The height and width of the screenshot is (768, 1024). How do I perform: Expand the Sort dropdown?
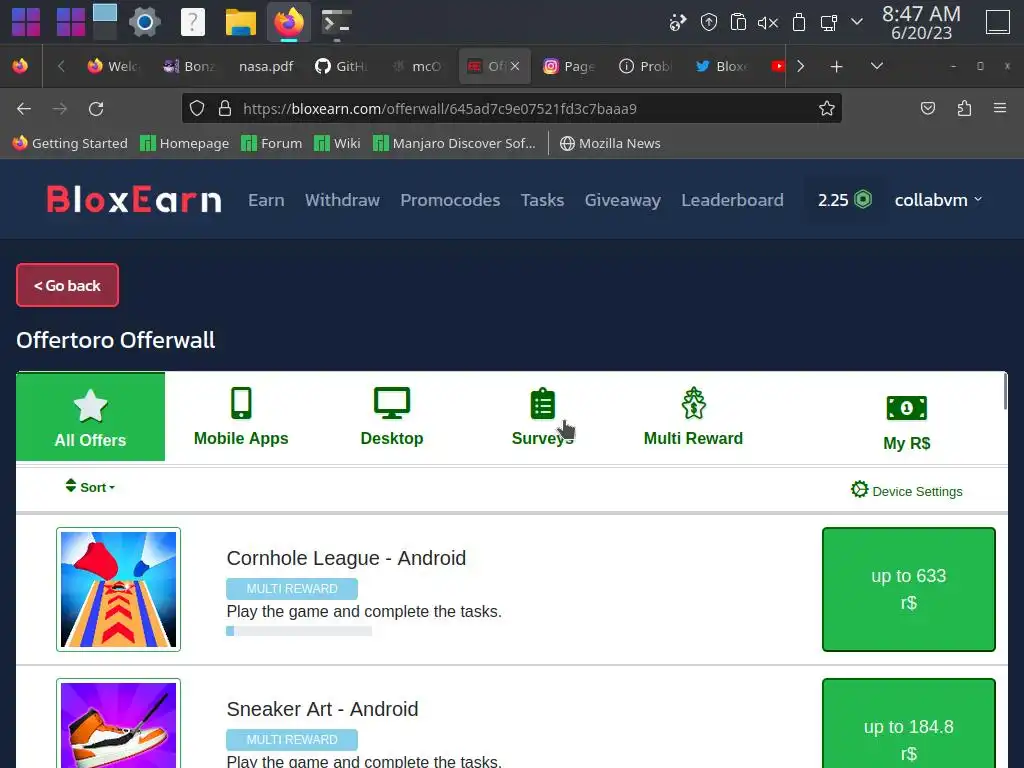point(90,487)
